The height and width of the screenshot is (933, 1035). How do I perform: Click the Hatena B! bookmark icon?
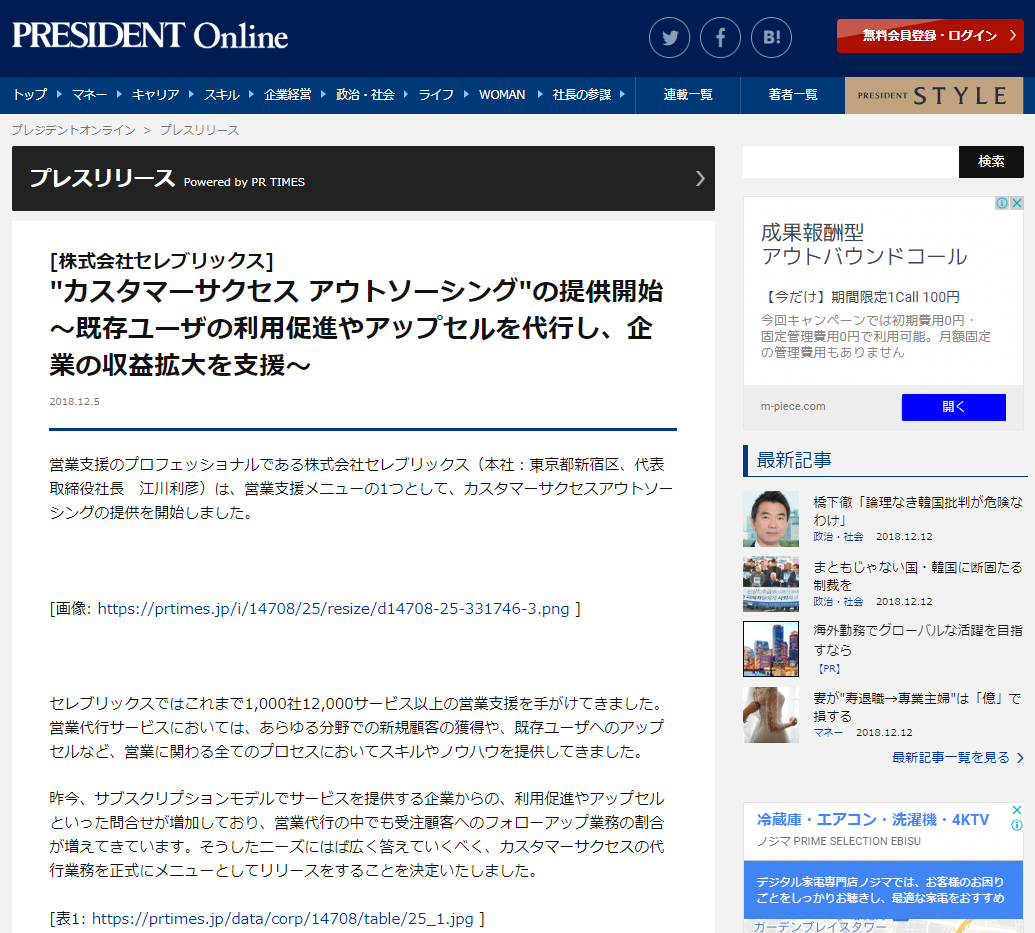tap(771, 38)
